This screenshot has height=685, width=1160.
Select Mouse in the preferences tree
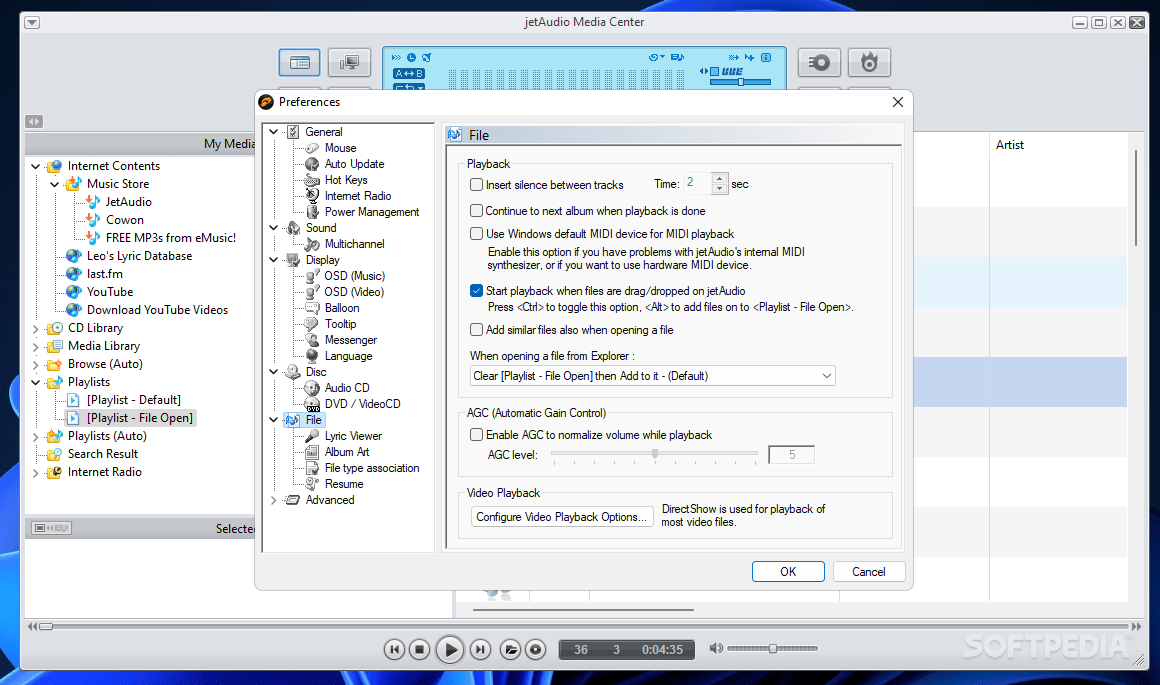coord(340,148)
